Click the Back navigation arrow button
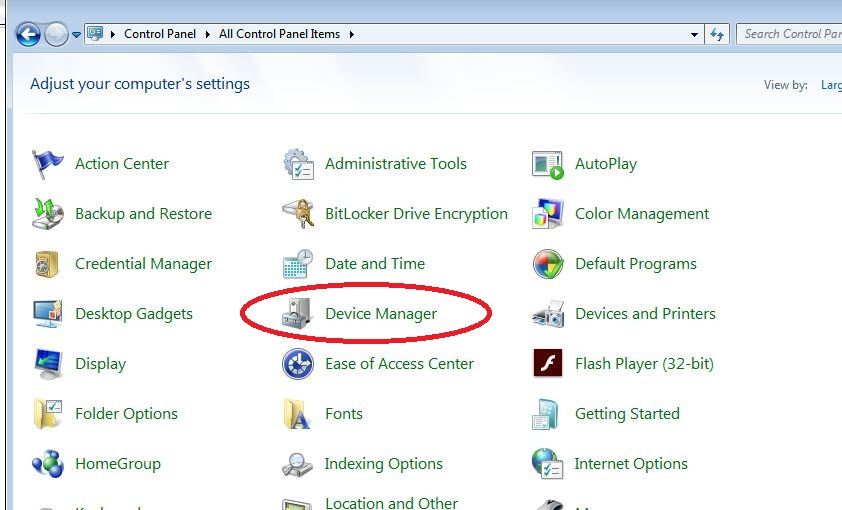 pyautogui.click(x=28, y=35)
